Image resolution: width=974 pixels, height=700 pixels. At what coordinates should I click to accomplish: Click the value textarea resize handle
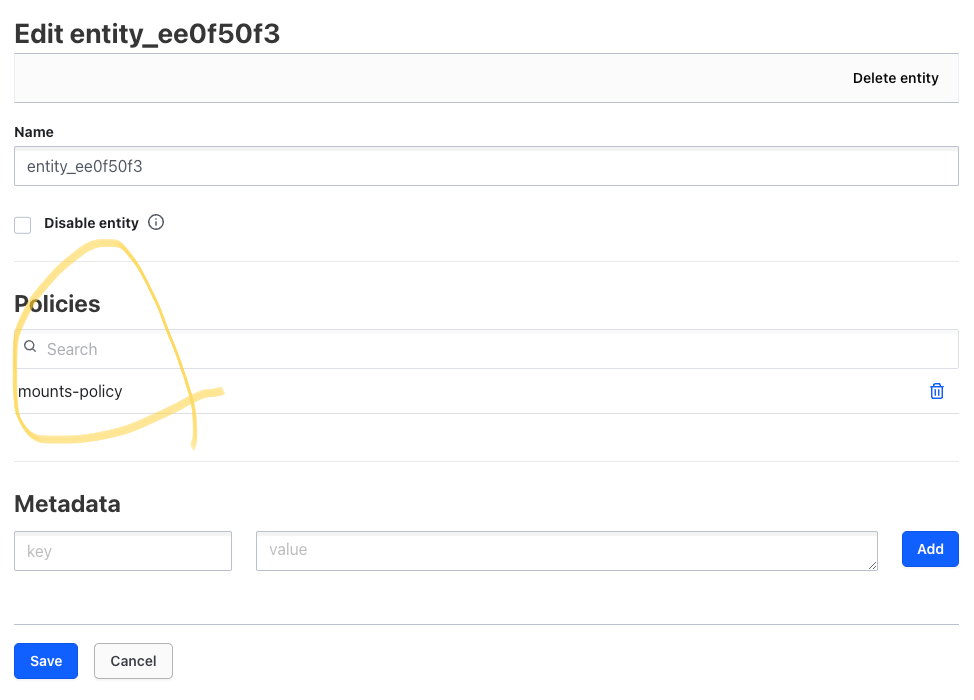click(873, 565)
